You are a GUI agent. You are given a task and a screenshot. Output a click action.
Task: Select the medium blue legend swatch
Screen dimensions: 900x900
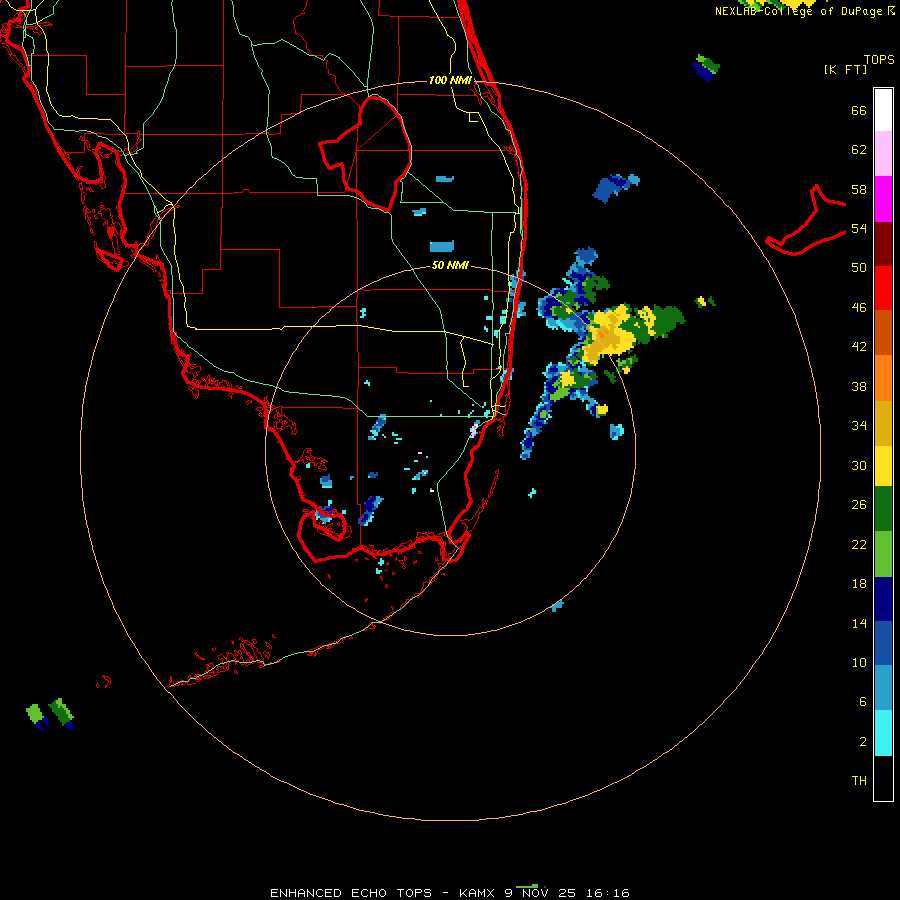click(883, 643)
